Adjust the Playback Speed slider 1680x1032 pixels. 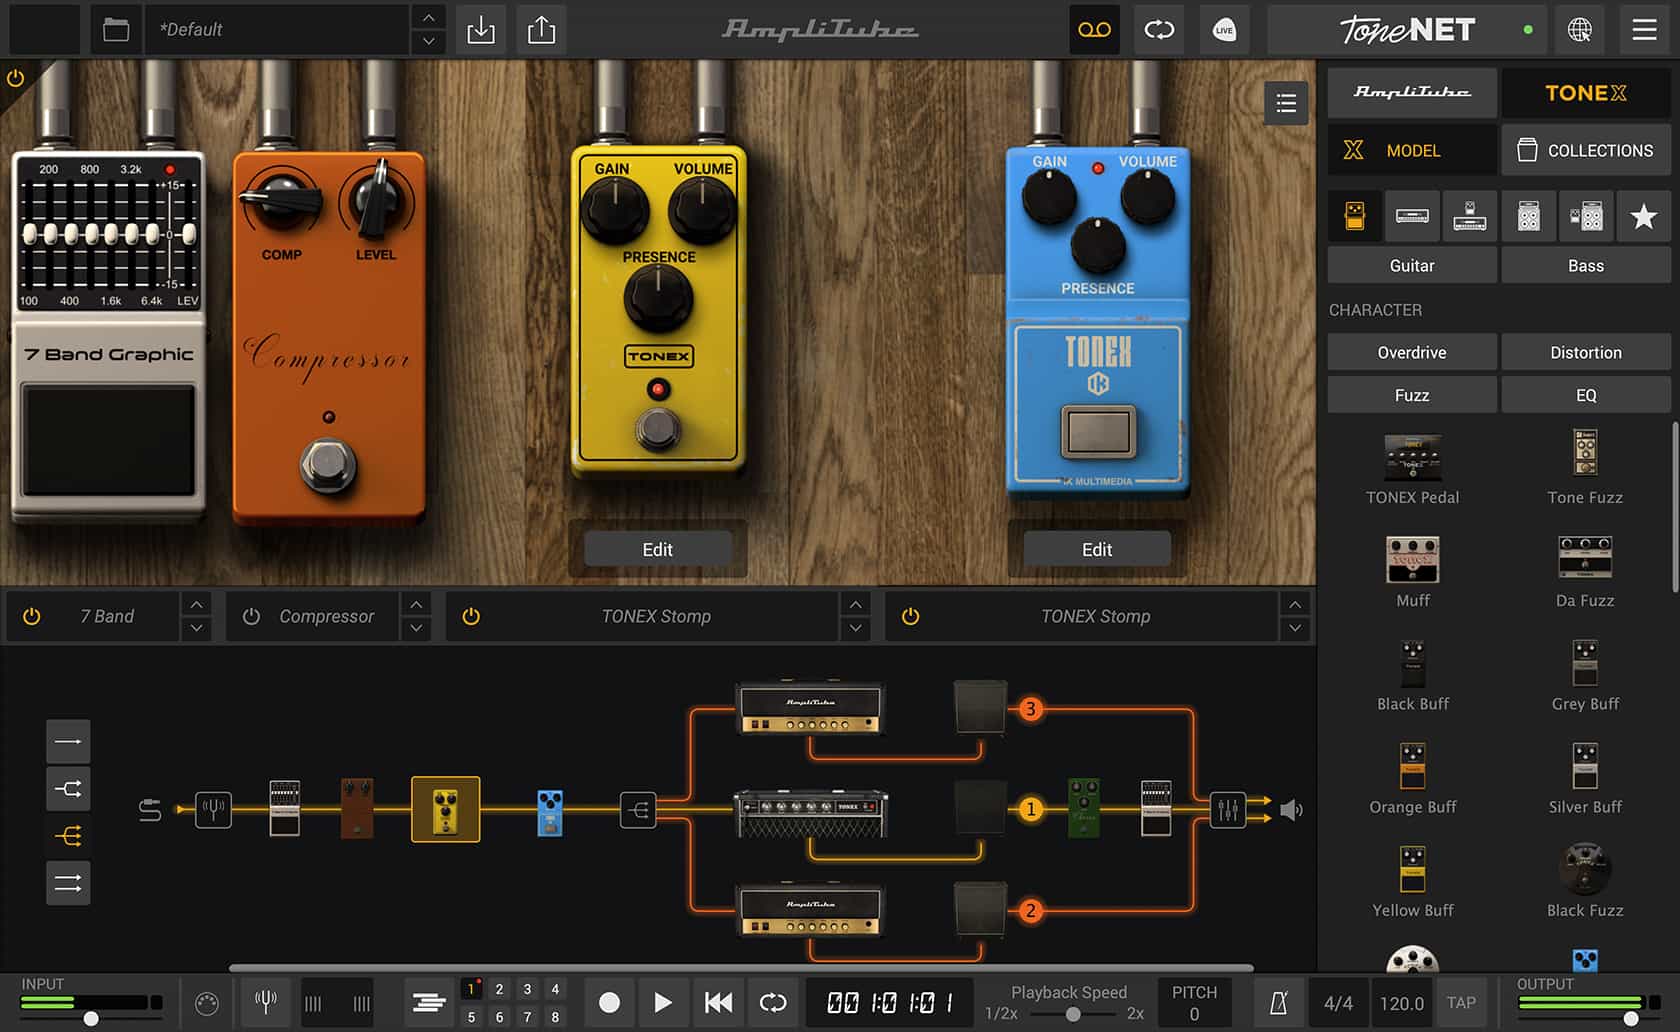pyautogui.click(x=1075, y=1013)
